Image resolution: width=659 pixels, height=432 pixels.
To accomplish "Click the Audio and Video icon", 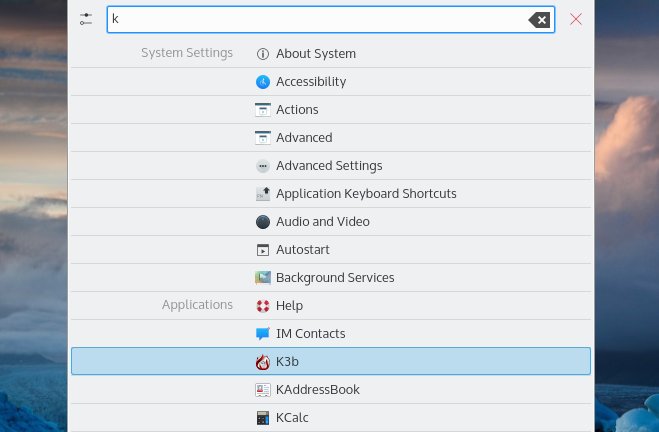I will tap(263, 222).
